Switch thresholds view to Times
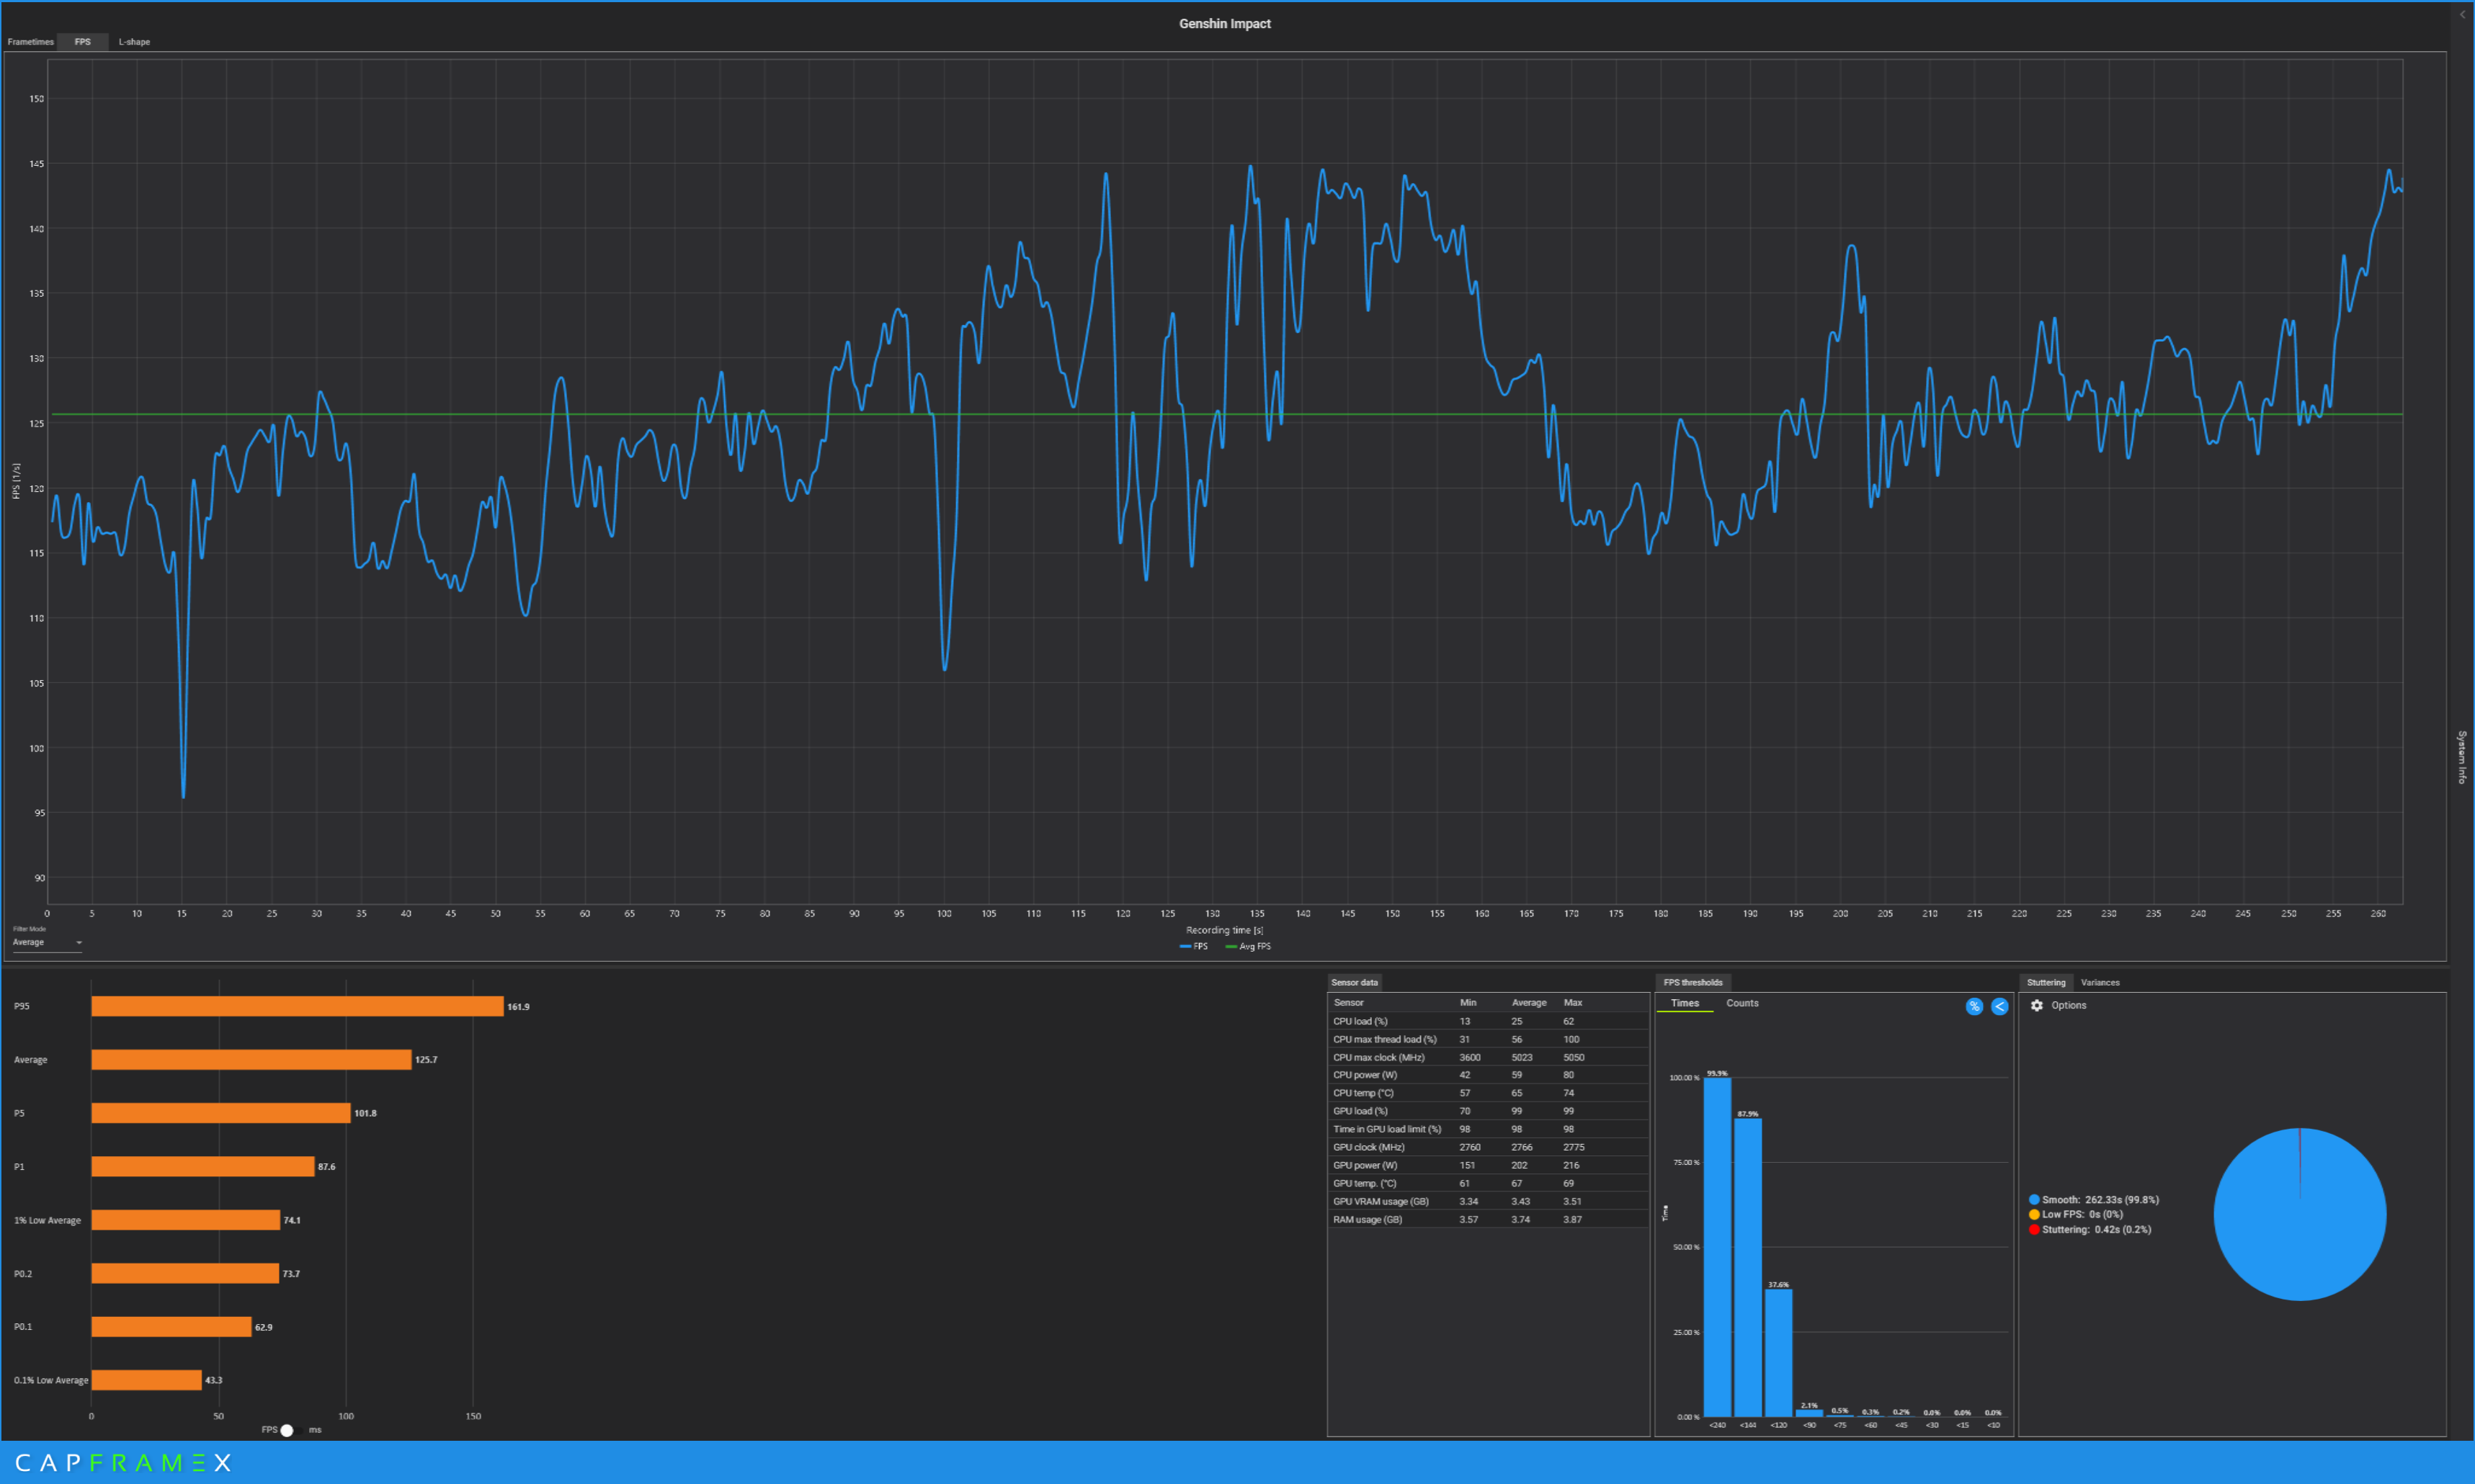Viewport: 2475px width, 1484px height. coord(1684,1003)
